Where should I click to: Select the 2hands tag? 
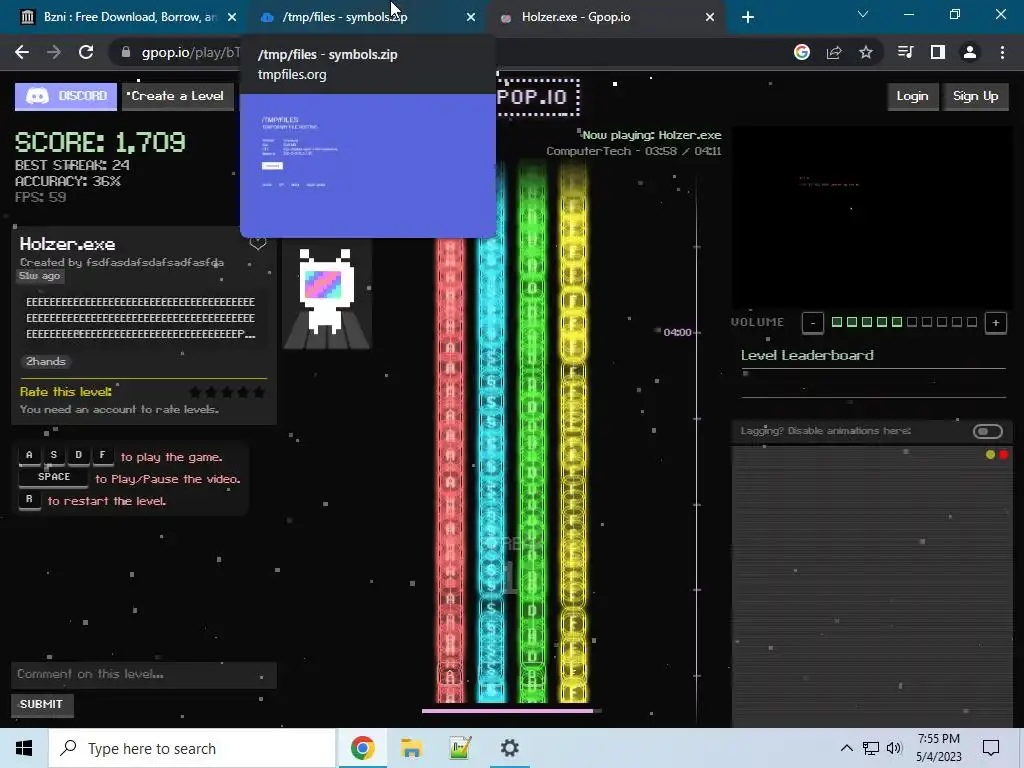pos(46,362)
